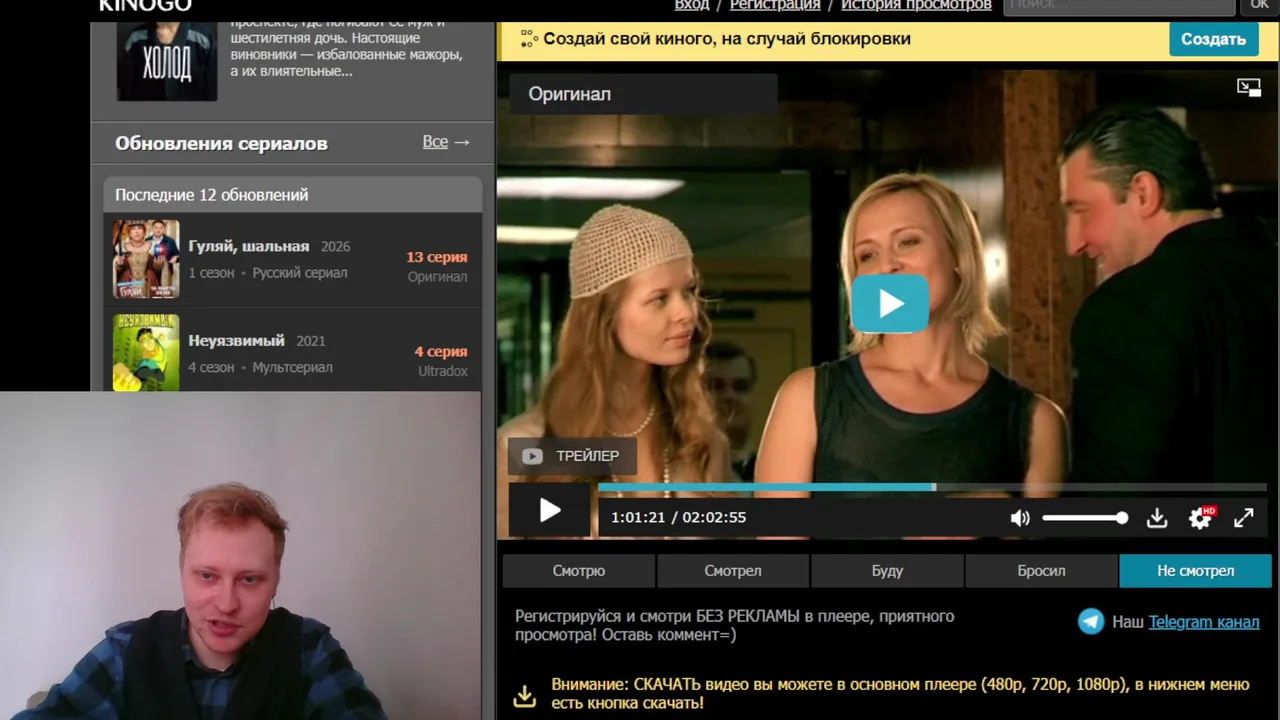Click the large play button on video
Viewport: 1280px width, 720px height.
(890, 304)
